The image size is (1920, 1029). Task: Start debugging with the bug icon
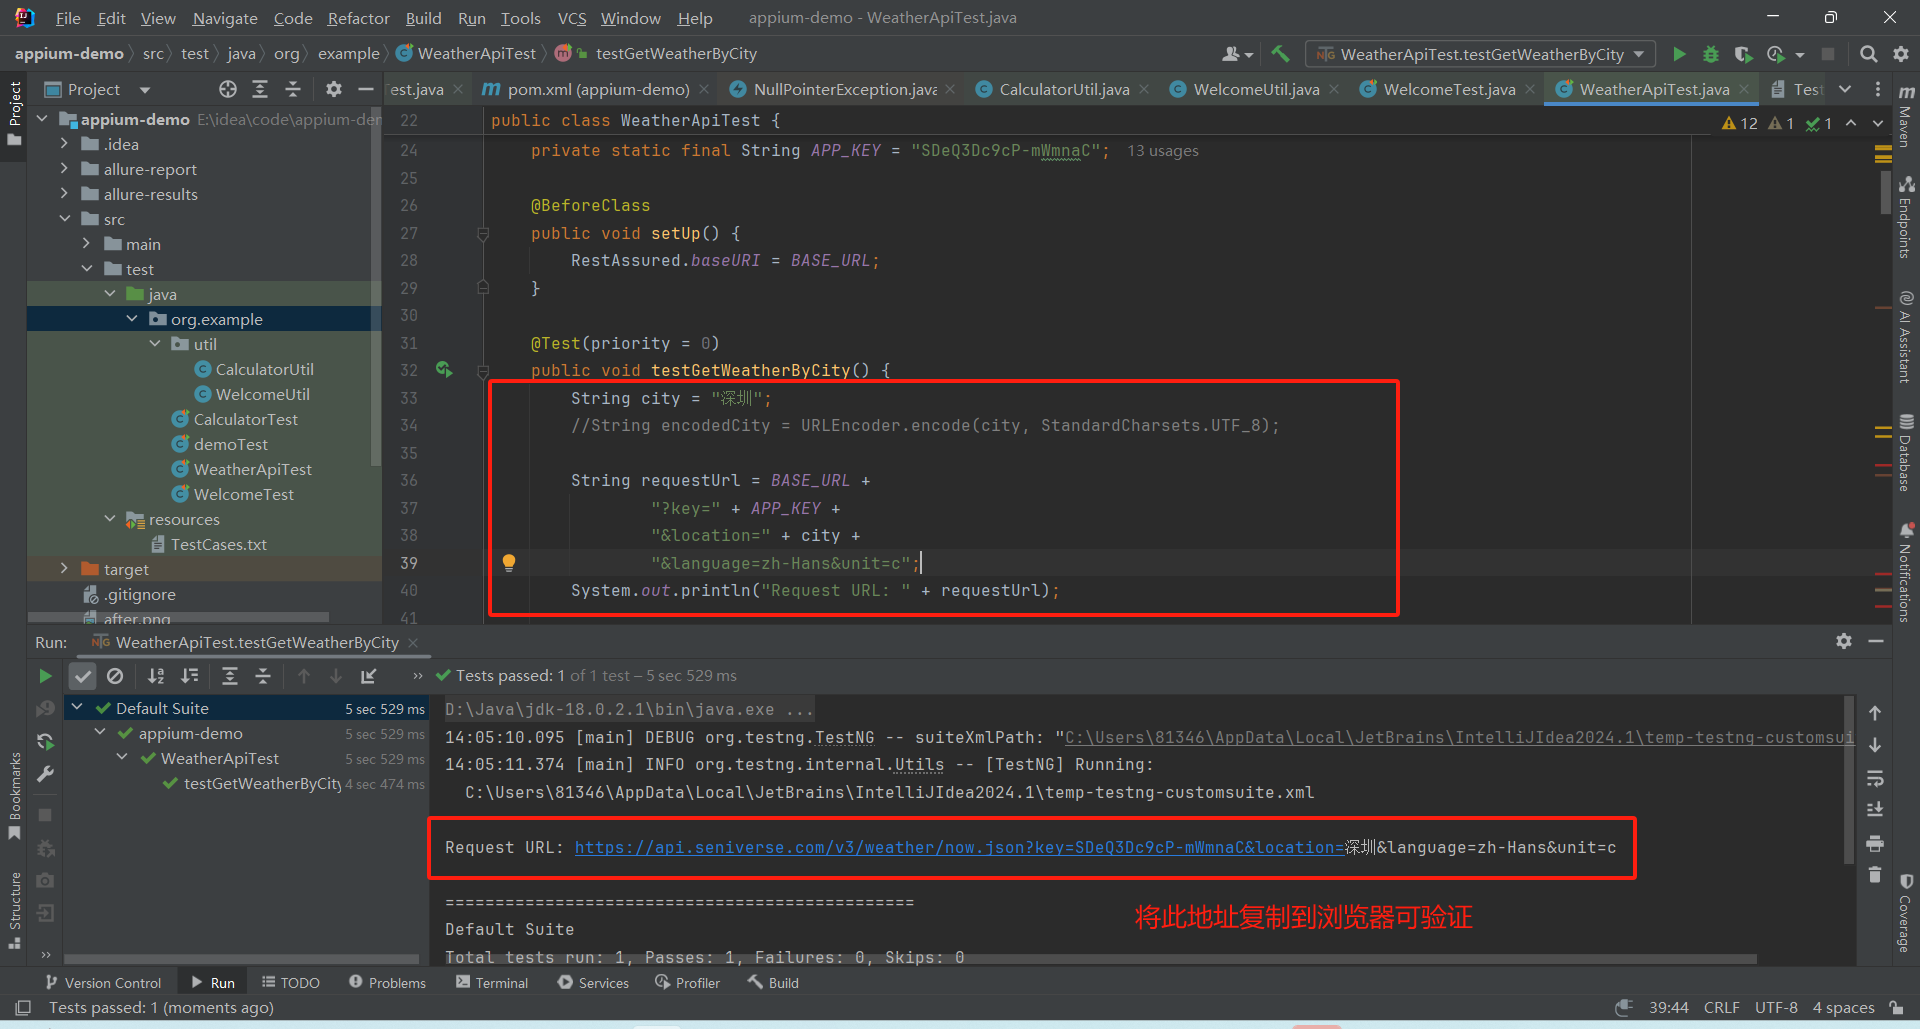click(1710, 54)
